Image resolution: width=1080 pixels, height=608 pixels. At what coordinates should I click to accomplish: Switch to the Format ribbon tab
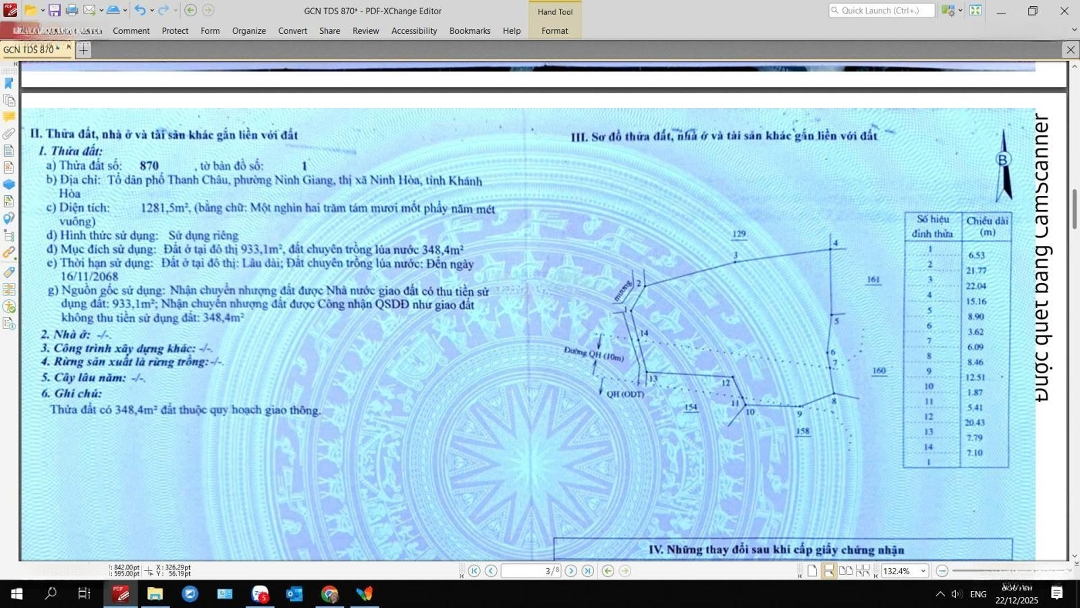(x=555, y=31)
